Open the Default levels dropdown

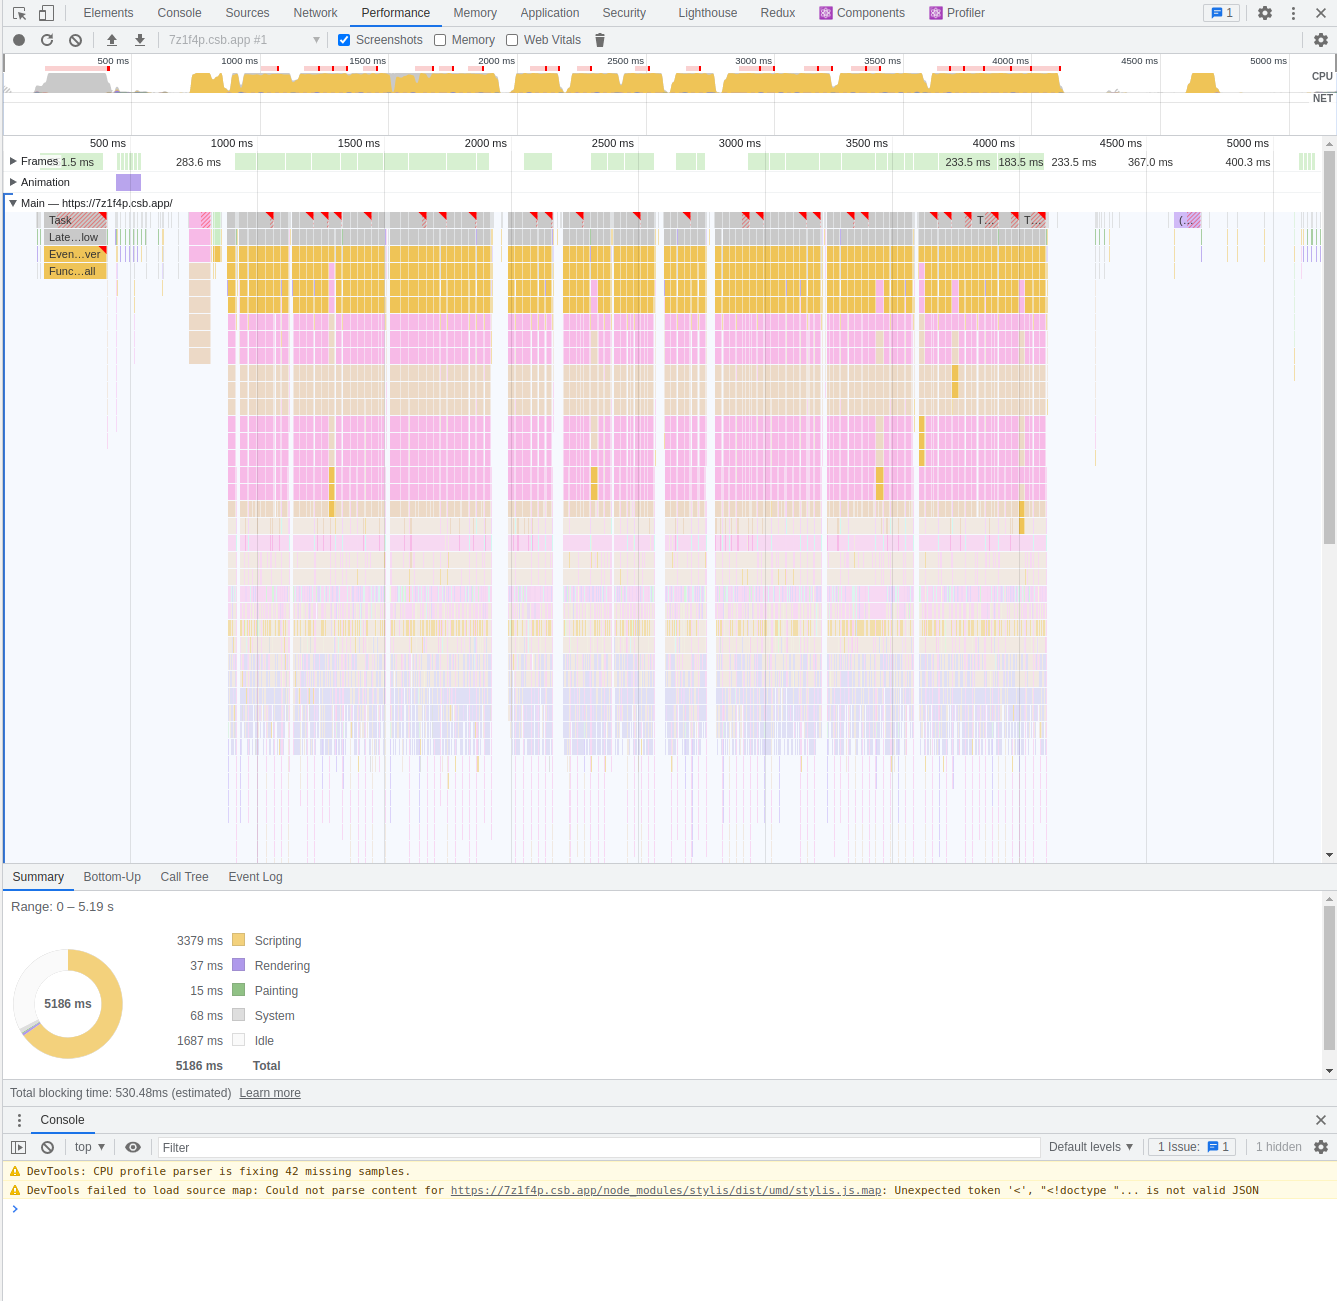[x=1091, y=1147]
